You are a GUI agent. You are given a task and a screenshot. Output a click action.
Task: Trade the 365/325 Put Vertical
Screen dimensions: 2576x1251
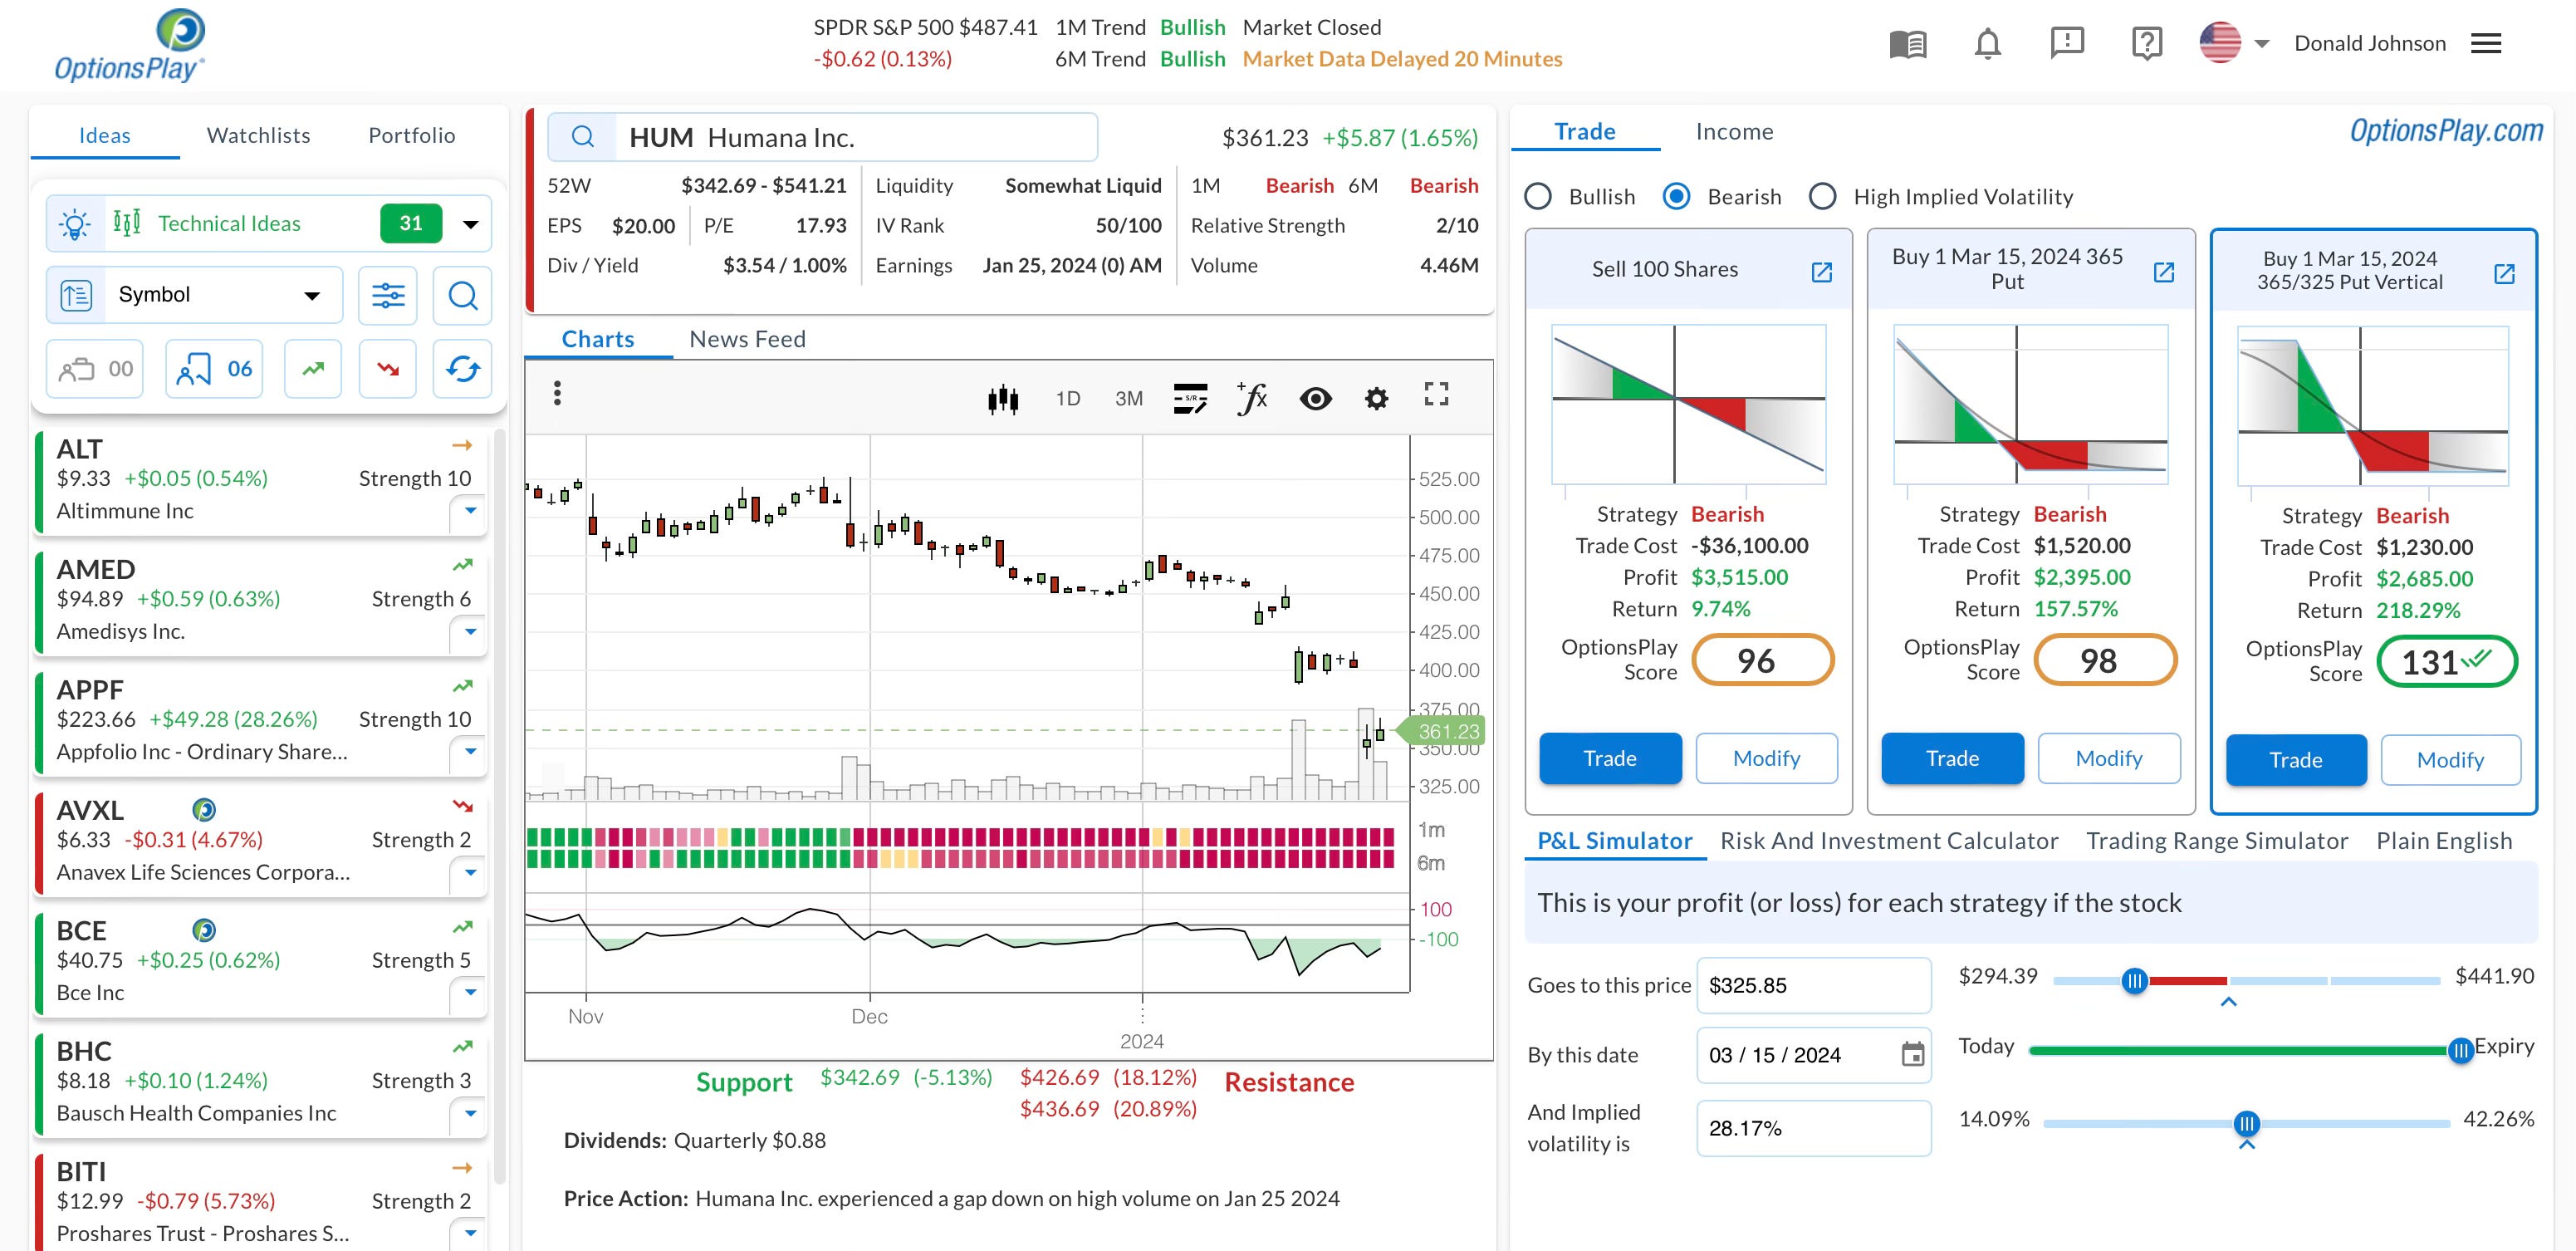(x=2295, y=760)
